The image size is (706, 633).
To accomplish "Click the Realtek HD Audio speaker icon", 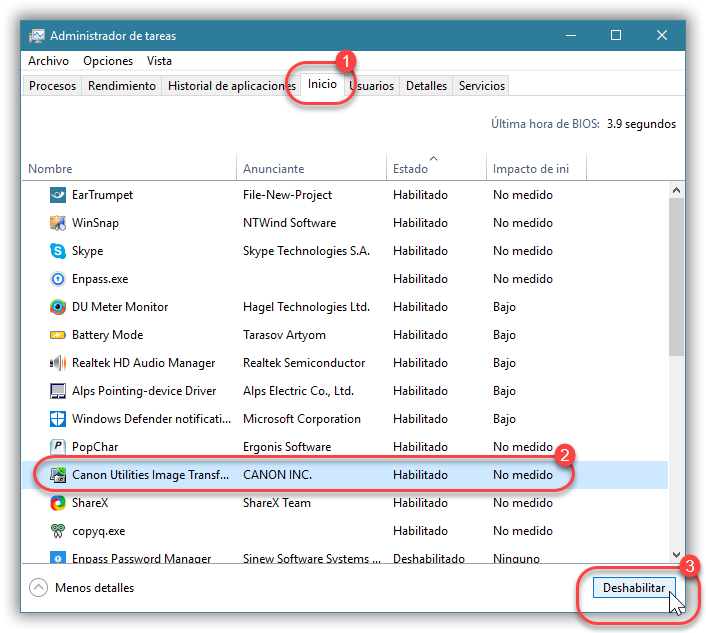I will (58, 363).
